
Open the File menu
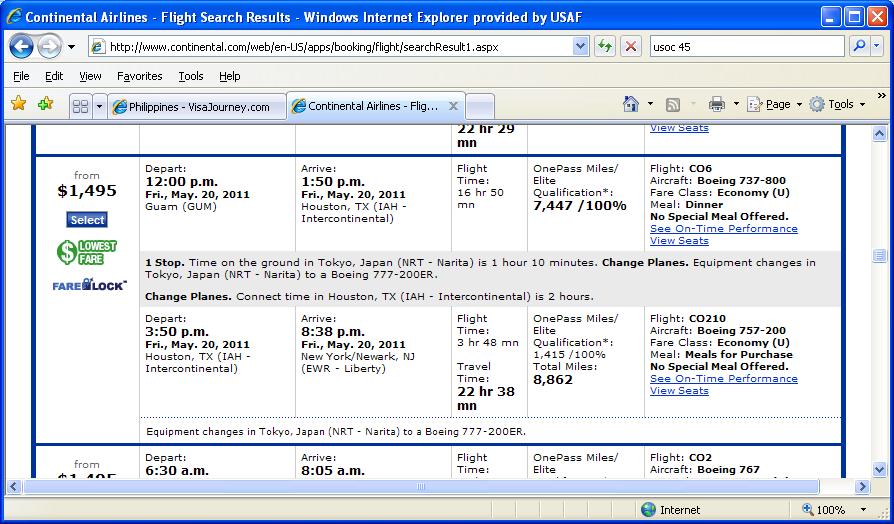[x=21, y=76]
